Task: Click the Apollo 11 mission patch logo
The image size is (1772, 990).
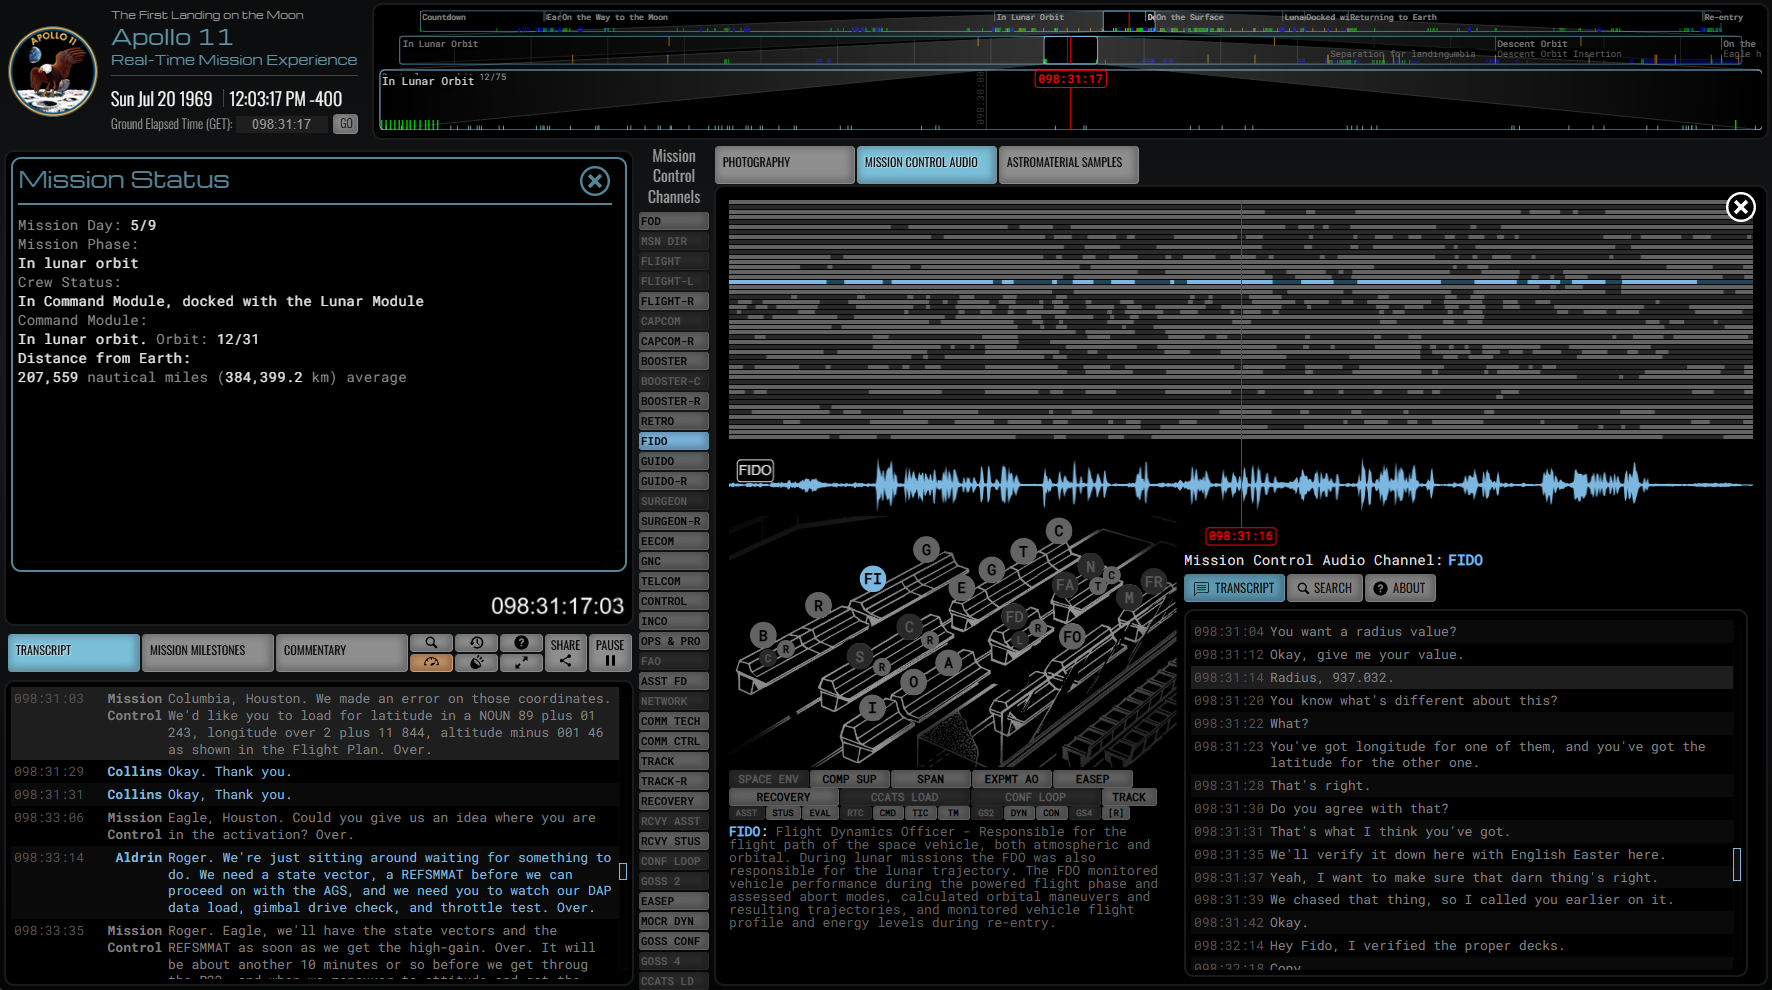Action: pyautogui.click(x=53, y=71)
